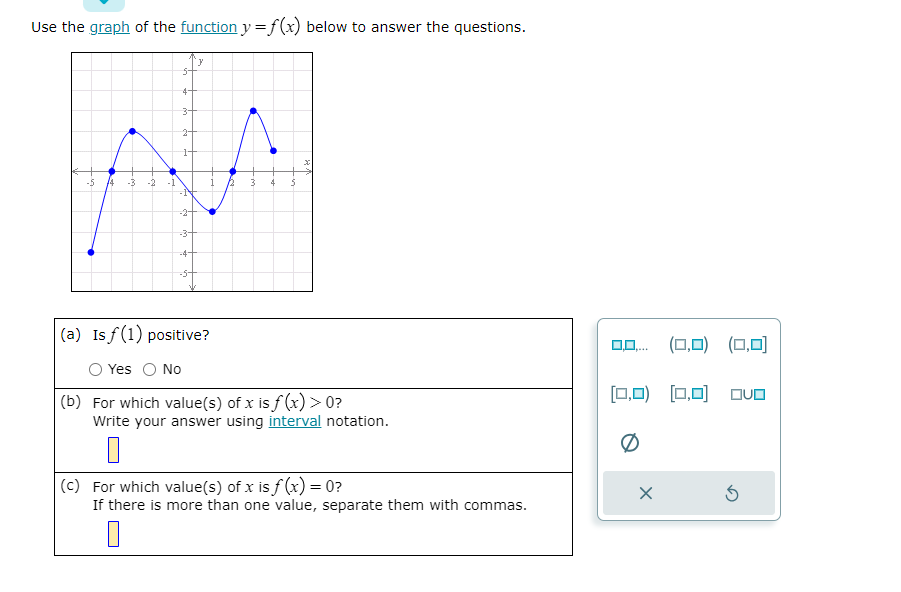This screenshot has width=901, height=592.
Task: Click the undo arrow icon
Action: click(733, 493)
